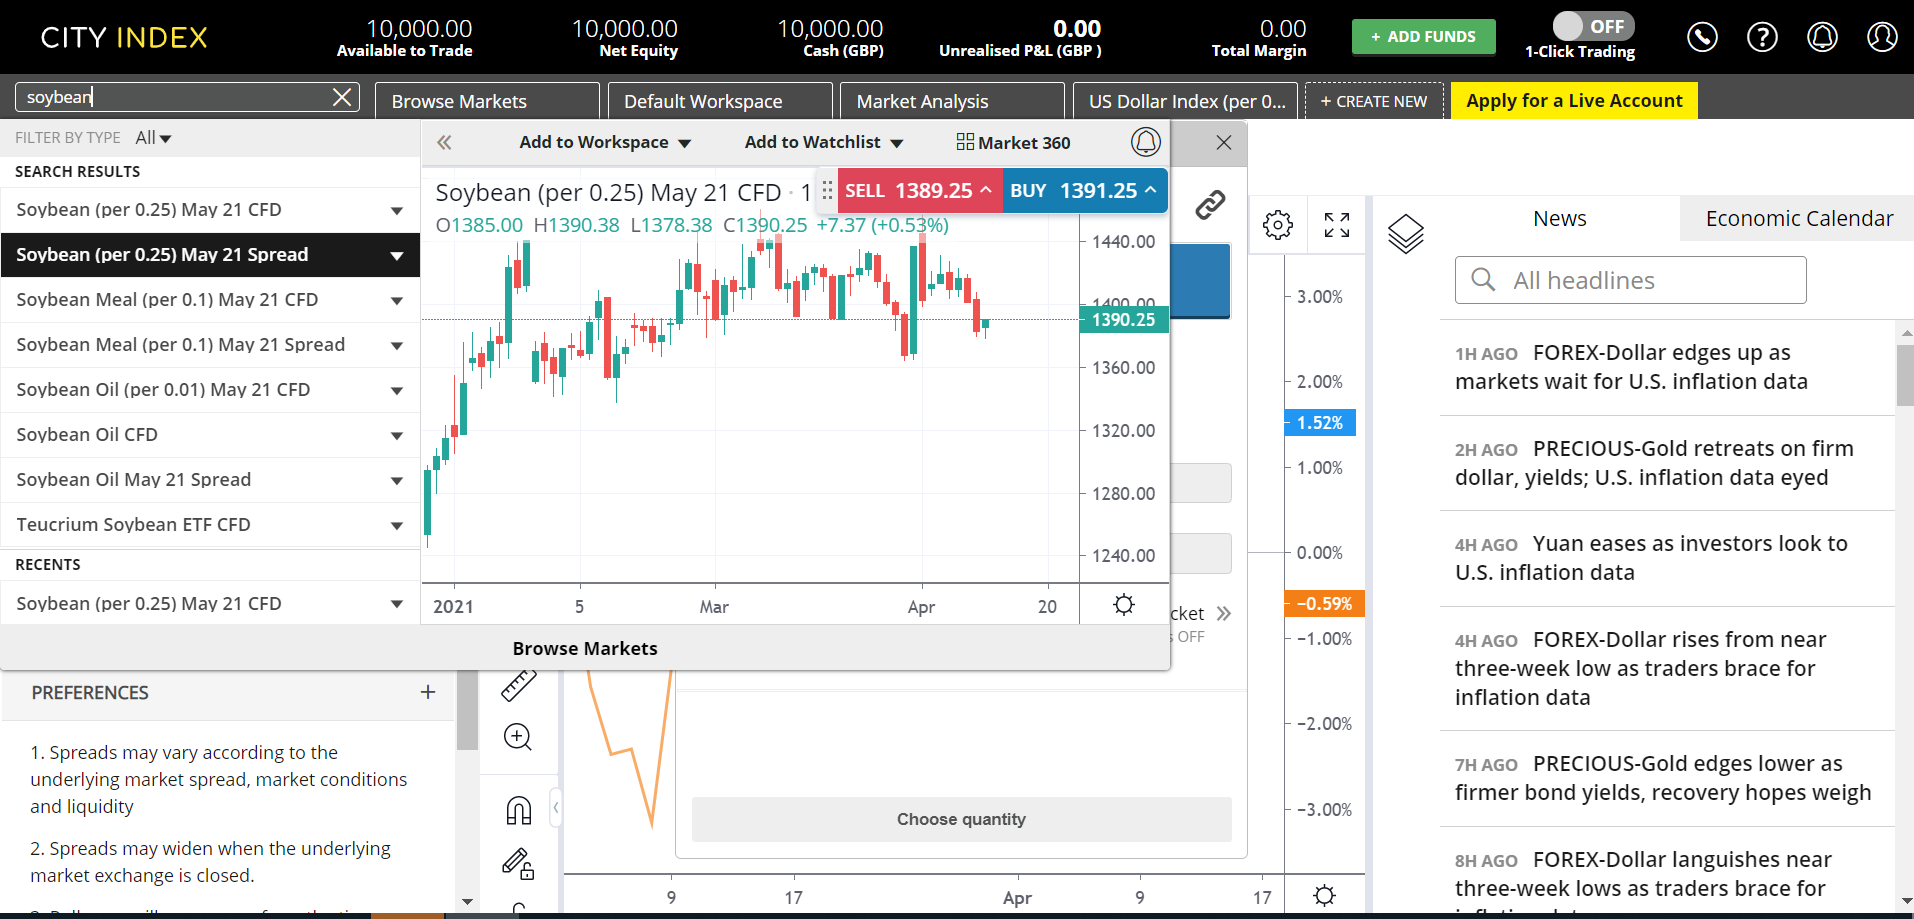The height and width of the screenshot is (919, 1914).
Task: Click BUY 1391.25 button
Action: click(x=1084, y=191)
